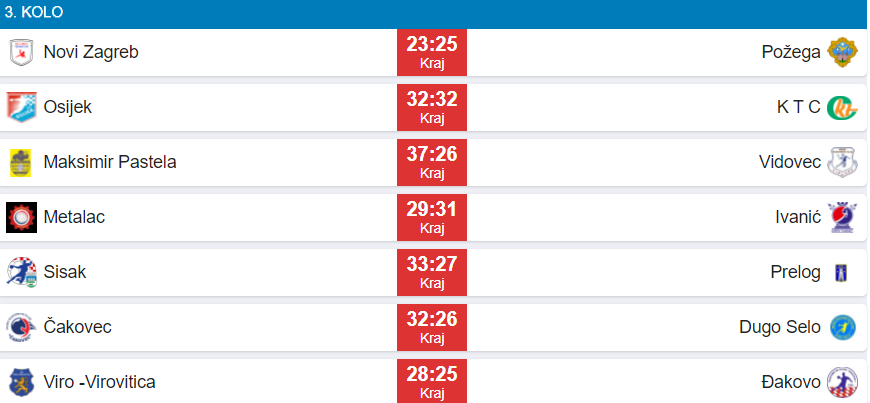870x403 pixels.
Task: Click the Požega club crest
Action: coord(841,52)
